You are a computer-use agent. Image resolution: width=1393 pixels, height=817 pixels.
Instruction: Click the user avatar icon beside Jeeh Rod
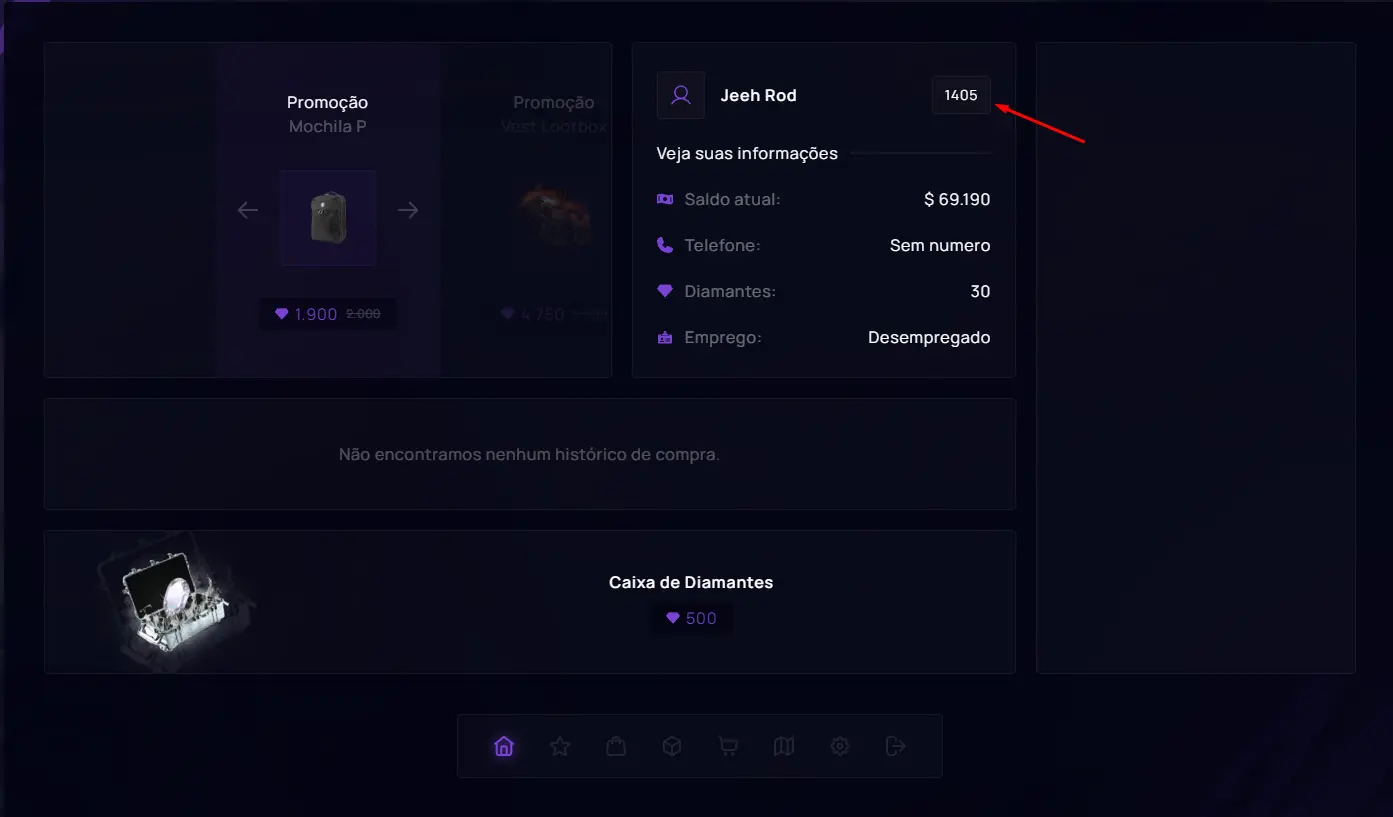[681, 96]
